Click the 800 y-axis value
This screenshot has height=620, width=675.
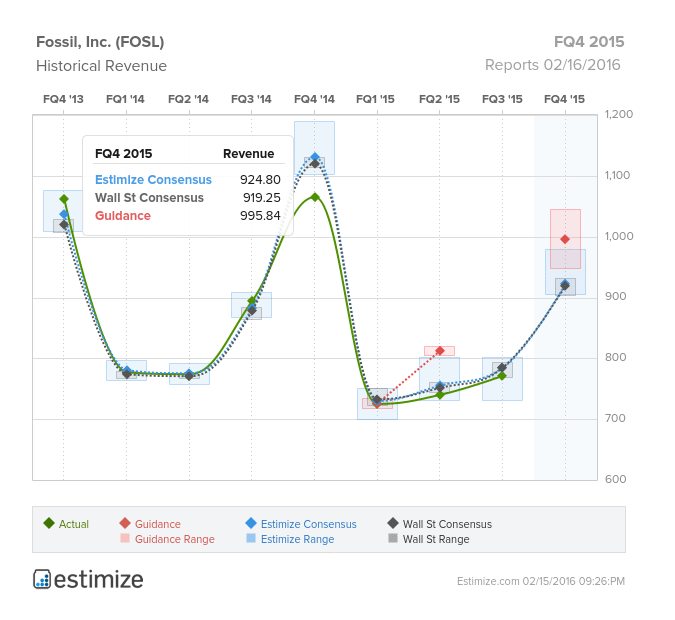point(615,357)
